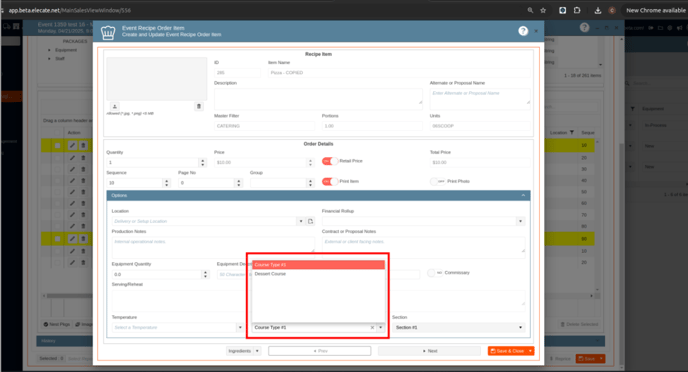Upload a recipe image with the upload icon

pos(115,106)
